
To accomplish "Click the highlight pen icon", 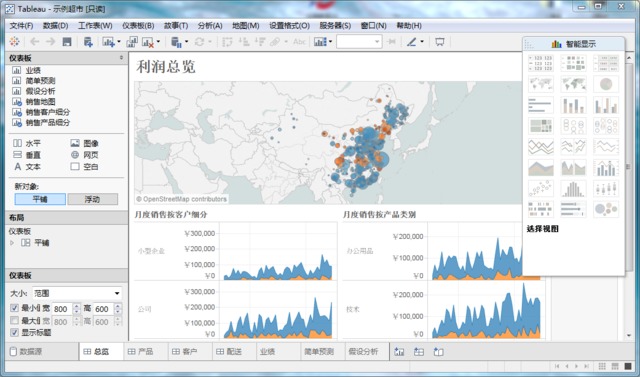I will [411, 42].
